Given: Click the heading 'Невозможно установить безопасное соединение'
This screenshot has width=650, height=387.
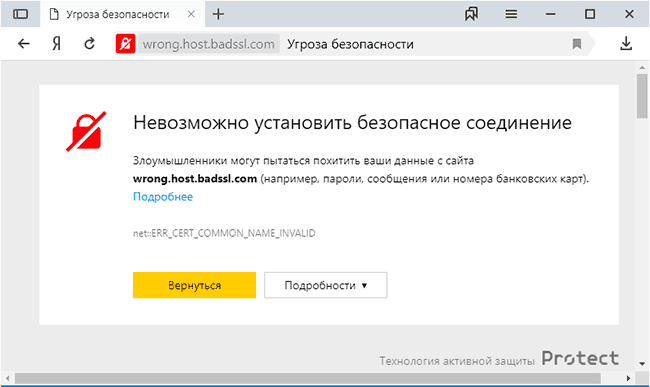Looking at the screenshot, I should coord(352,123).
